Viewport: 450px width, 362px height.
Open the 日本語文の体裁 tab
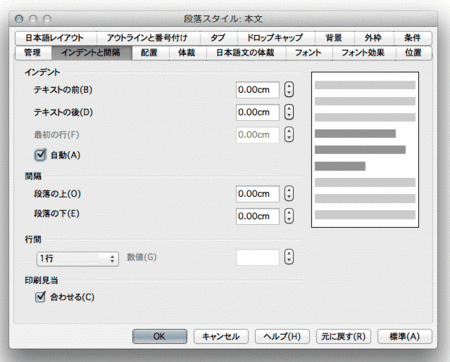tap(246, 53)
